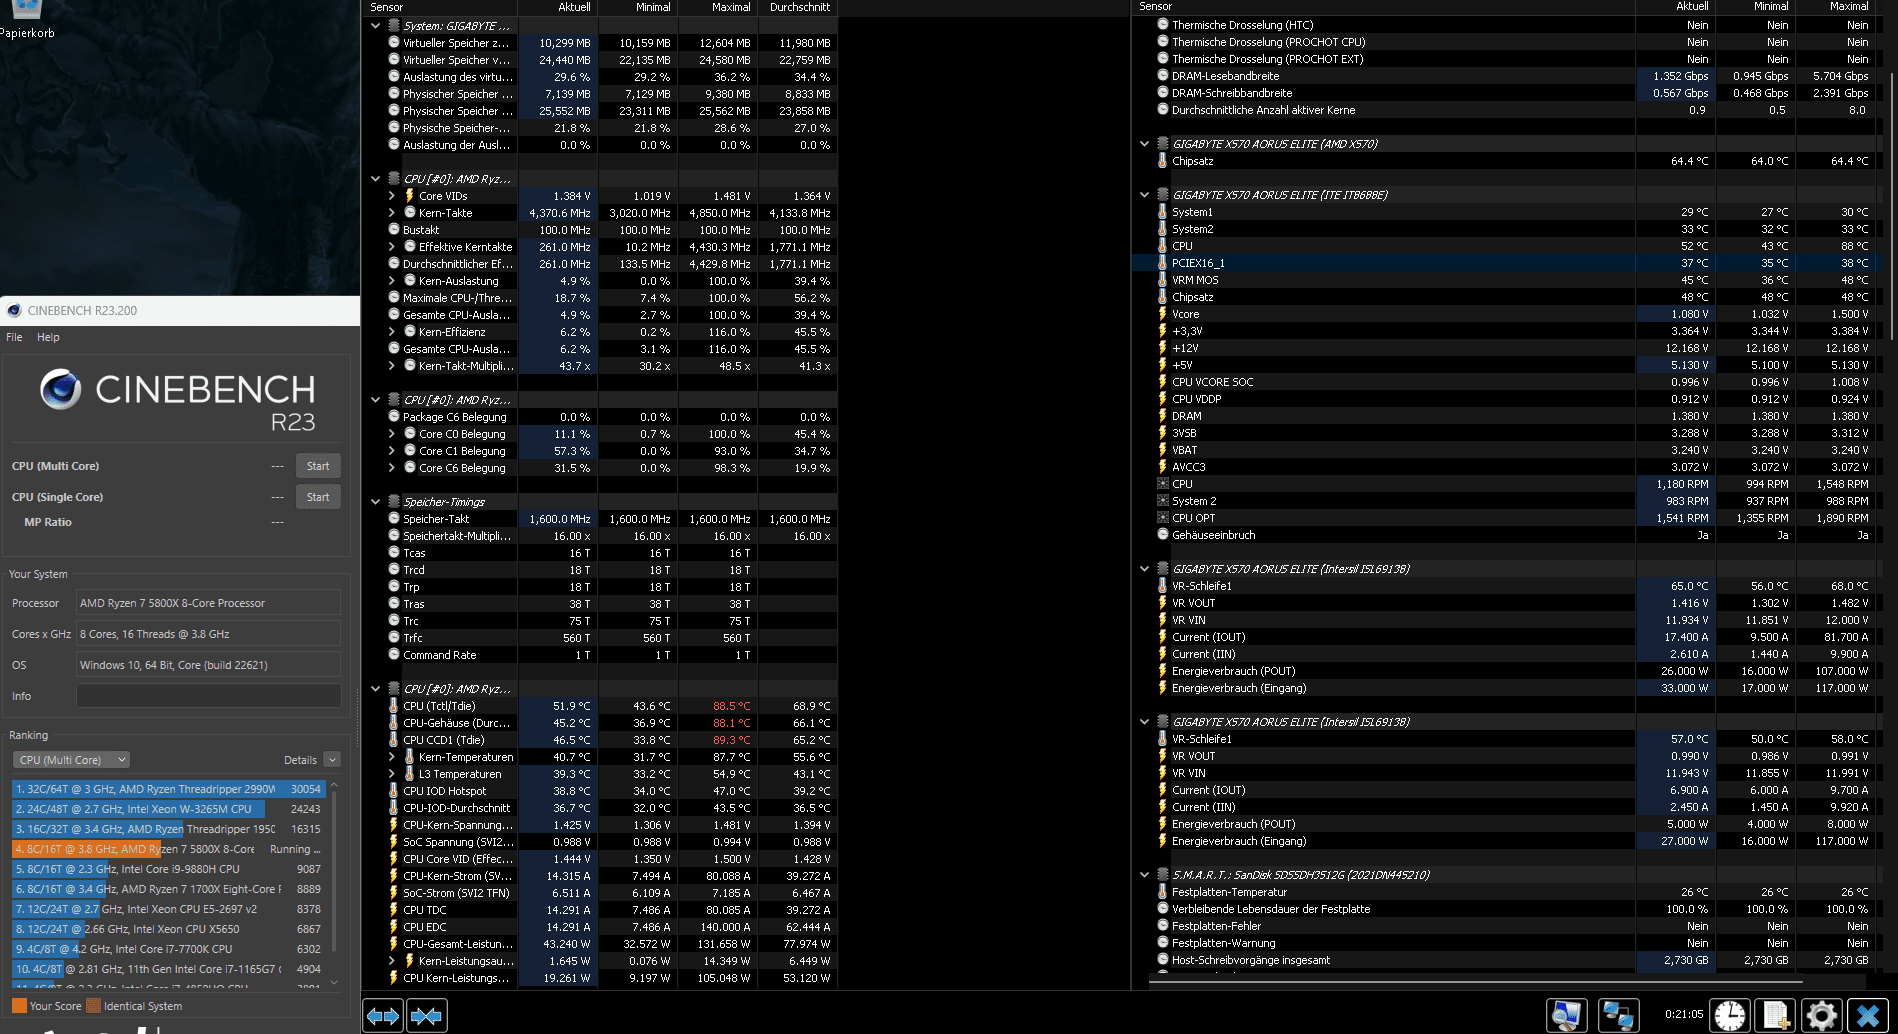Click lightning icon beside Core VIDs
Screen dimensions: 1898x1034
click(410, 196)
